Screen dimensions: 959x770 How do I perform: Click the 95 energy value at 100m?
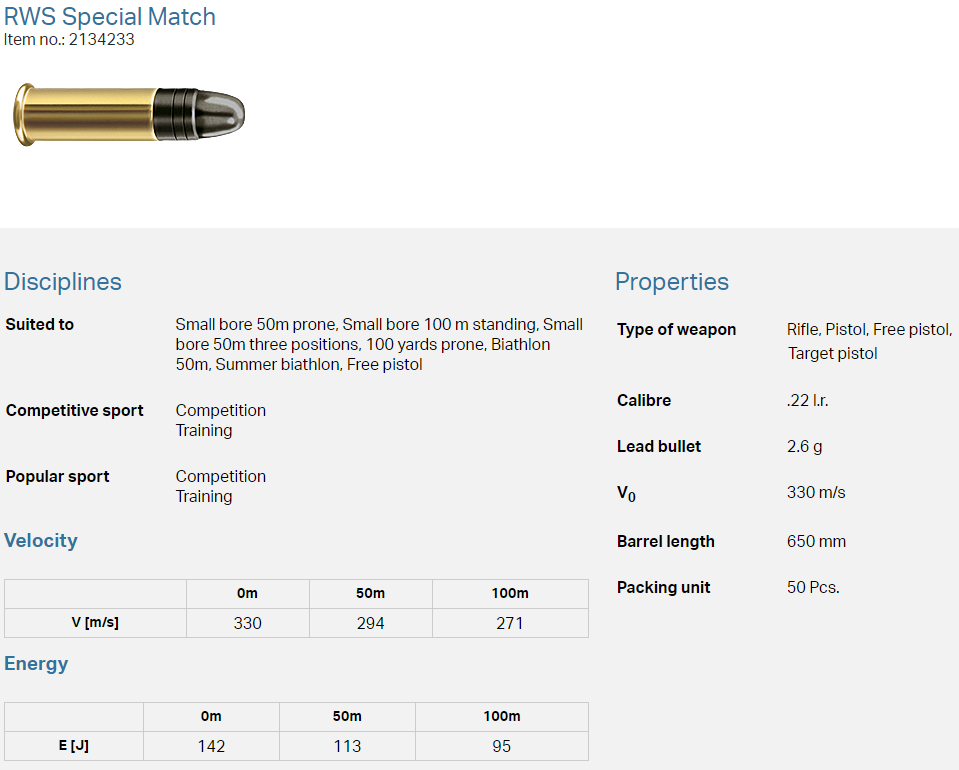pyautogui.click(x=501, y=746)
